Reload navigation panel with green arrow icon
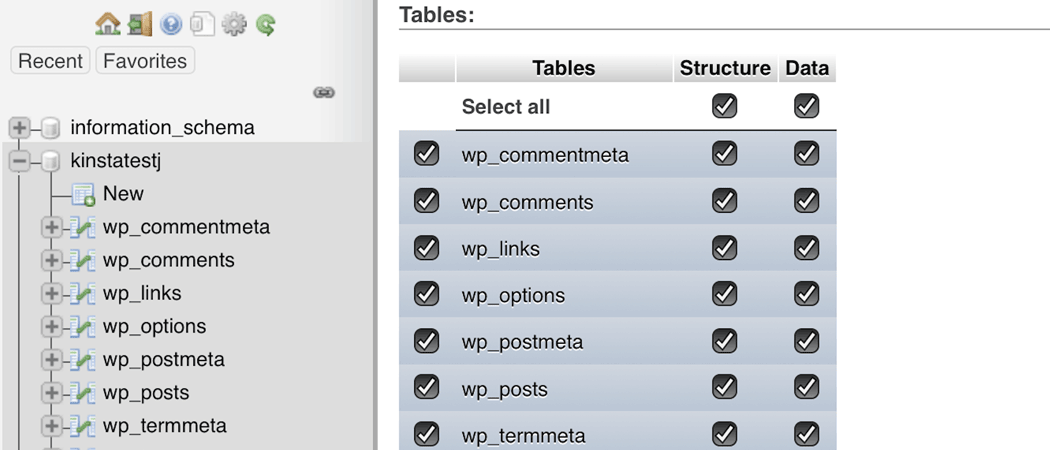The height and width of the screenshot is (450, 1050). click(x=265, y=23)
